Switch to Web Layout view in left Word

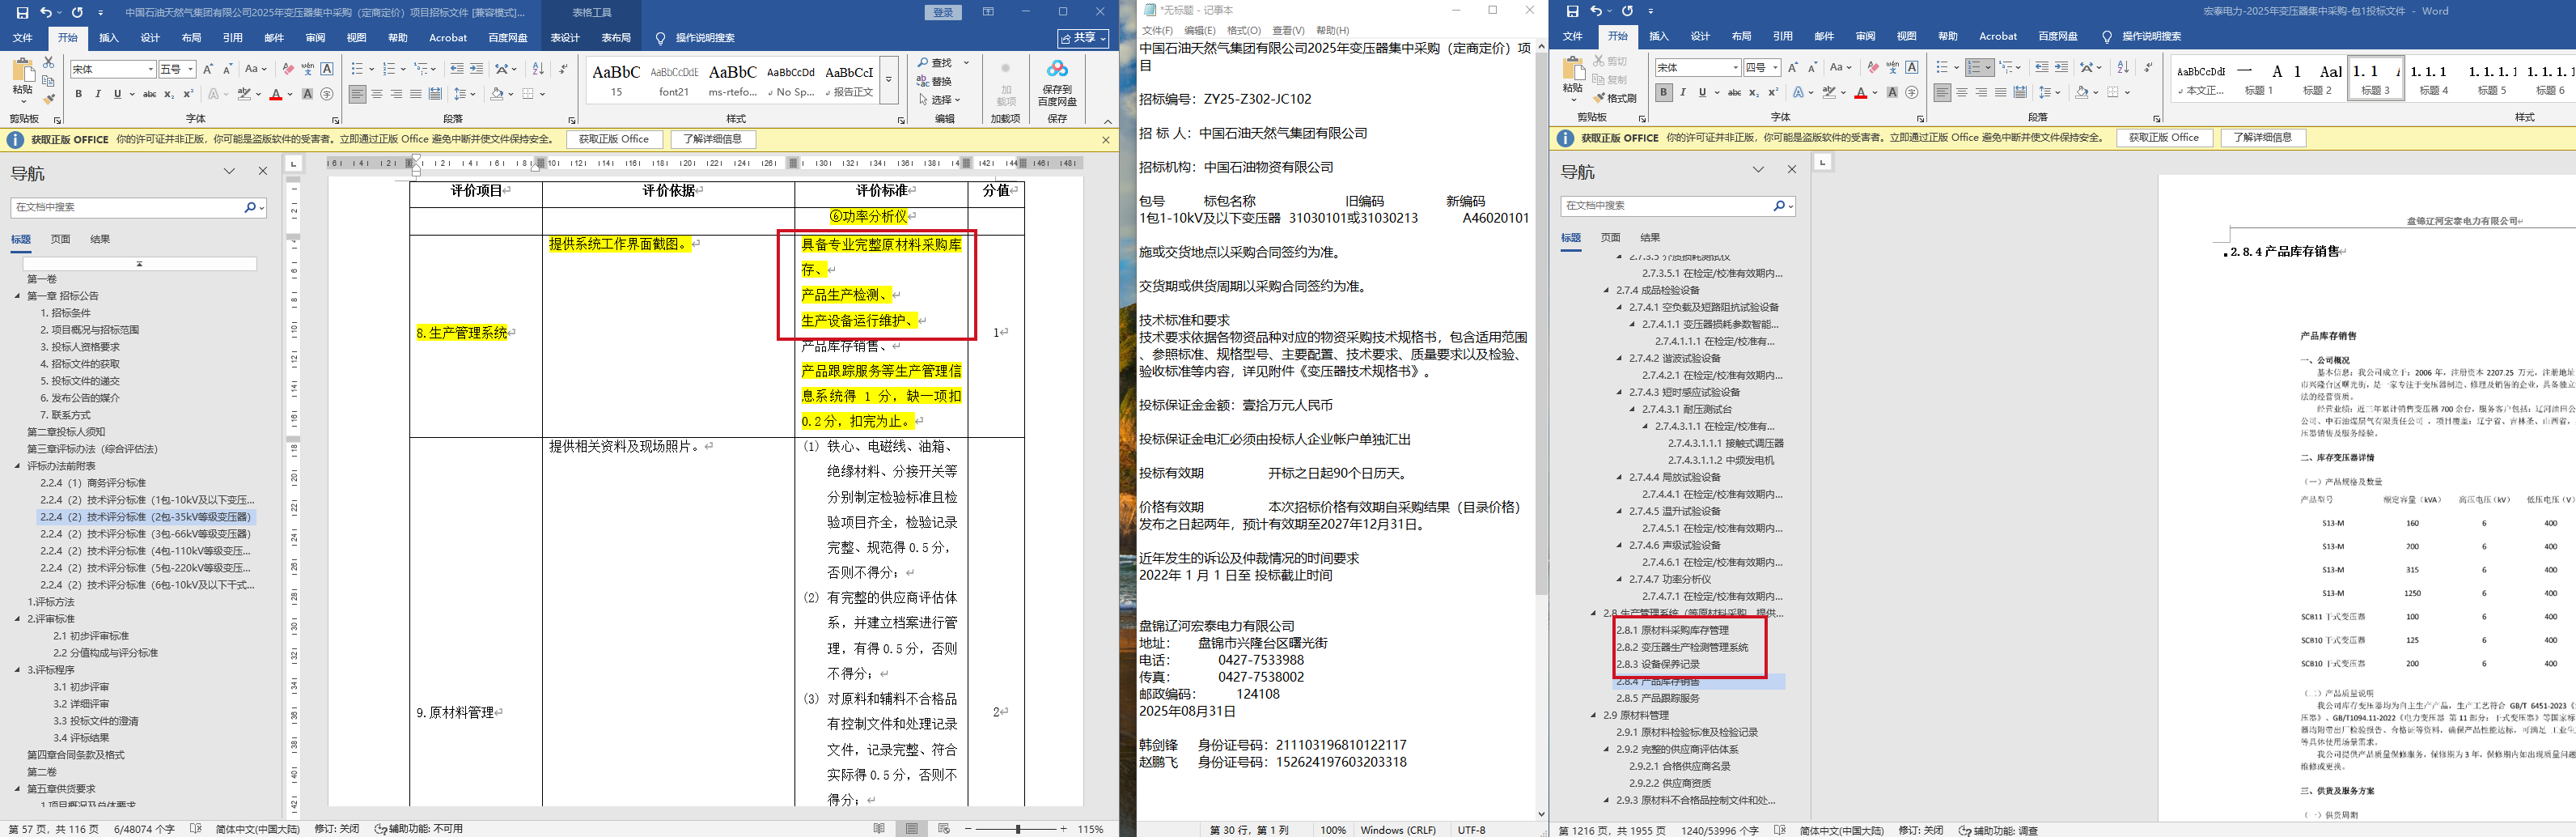click(944, 829)
